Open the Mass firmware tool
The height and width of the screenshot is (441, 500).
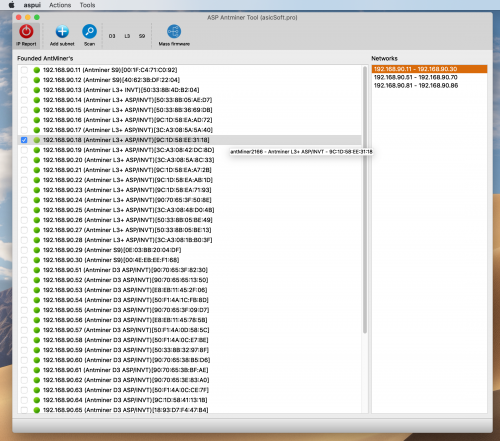[x=174, y=32]
